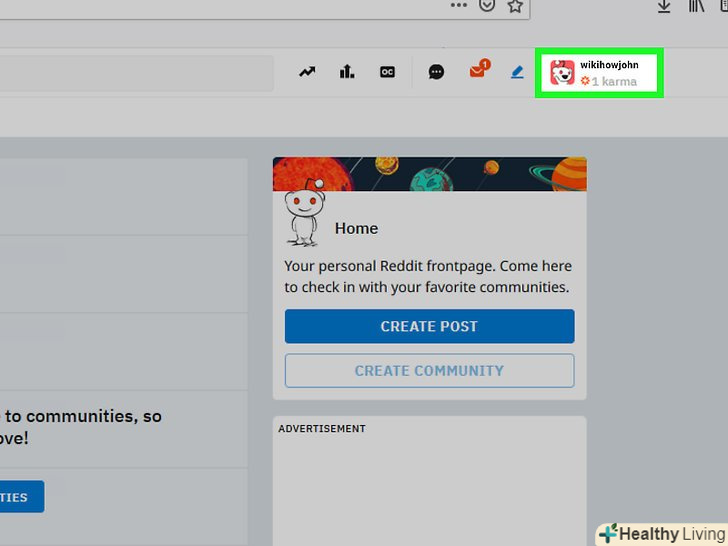Click the CREATE POST button
The width and height of the screenshot is (728, 546).
pyautogui.click(x=429, y=326)
